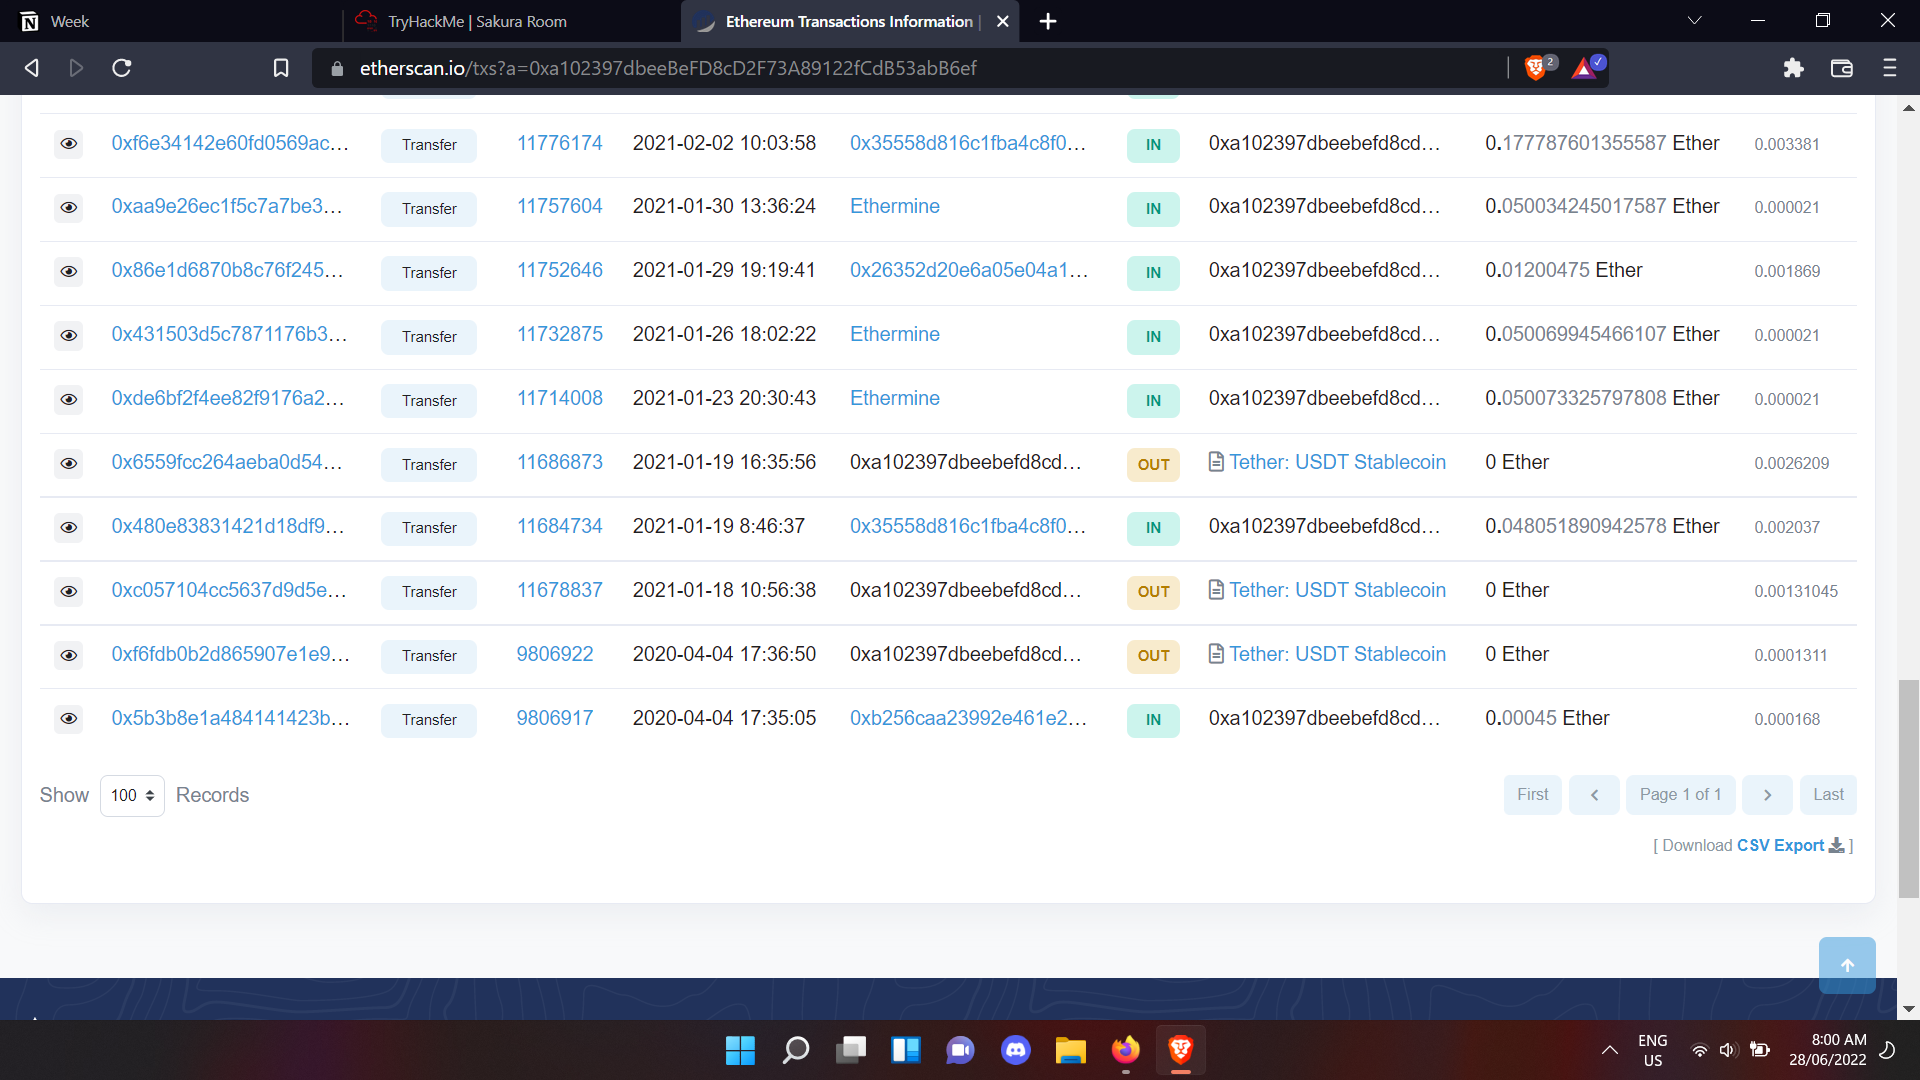Image resolution: width=1920 pixels, height=1080 pixels.
Task: Toggle eye preview for 0xf6fdb0b2d865907e1e9 transaction
Action: 68,655
